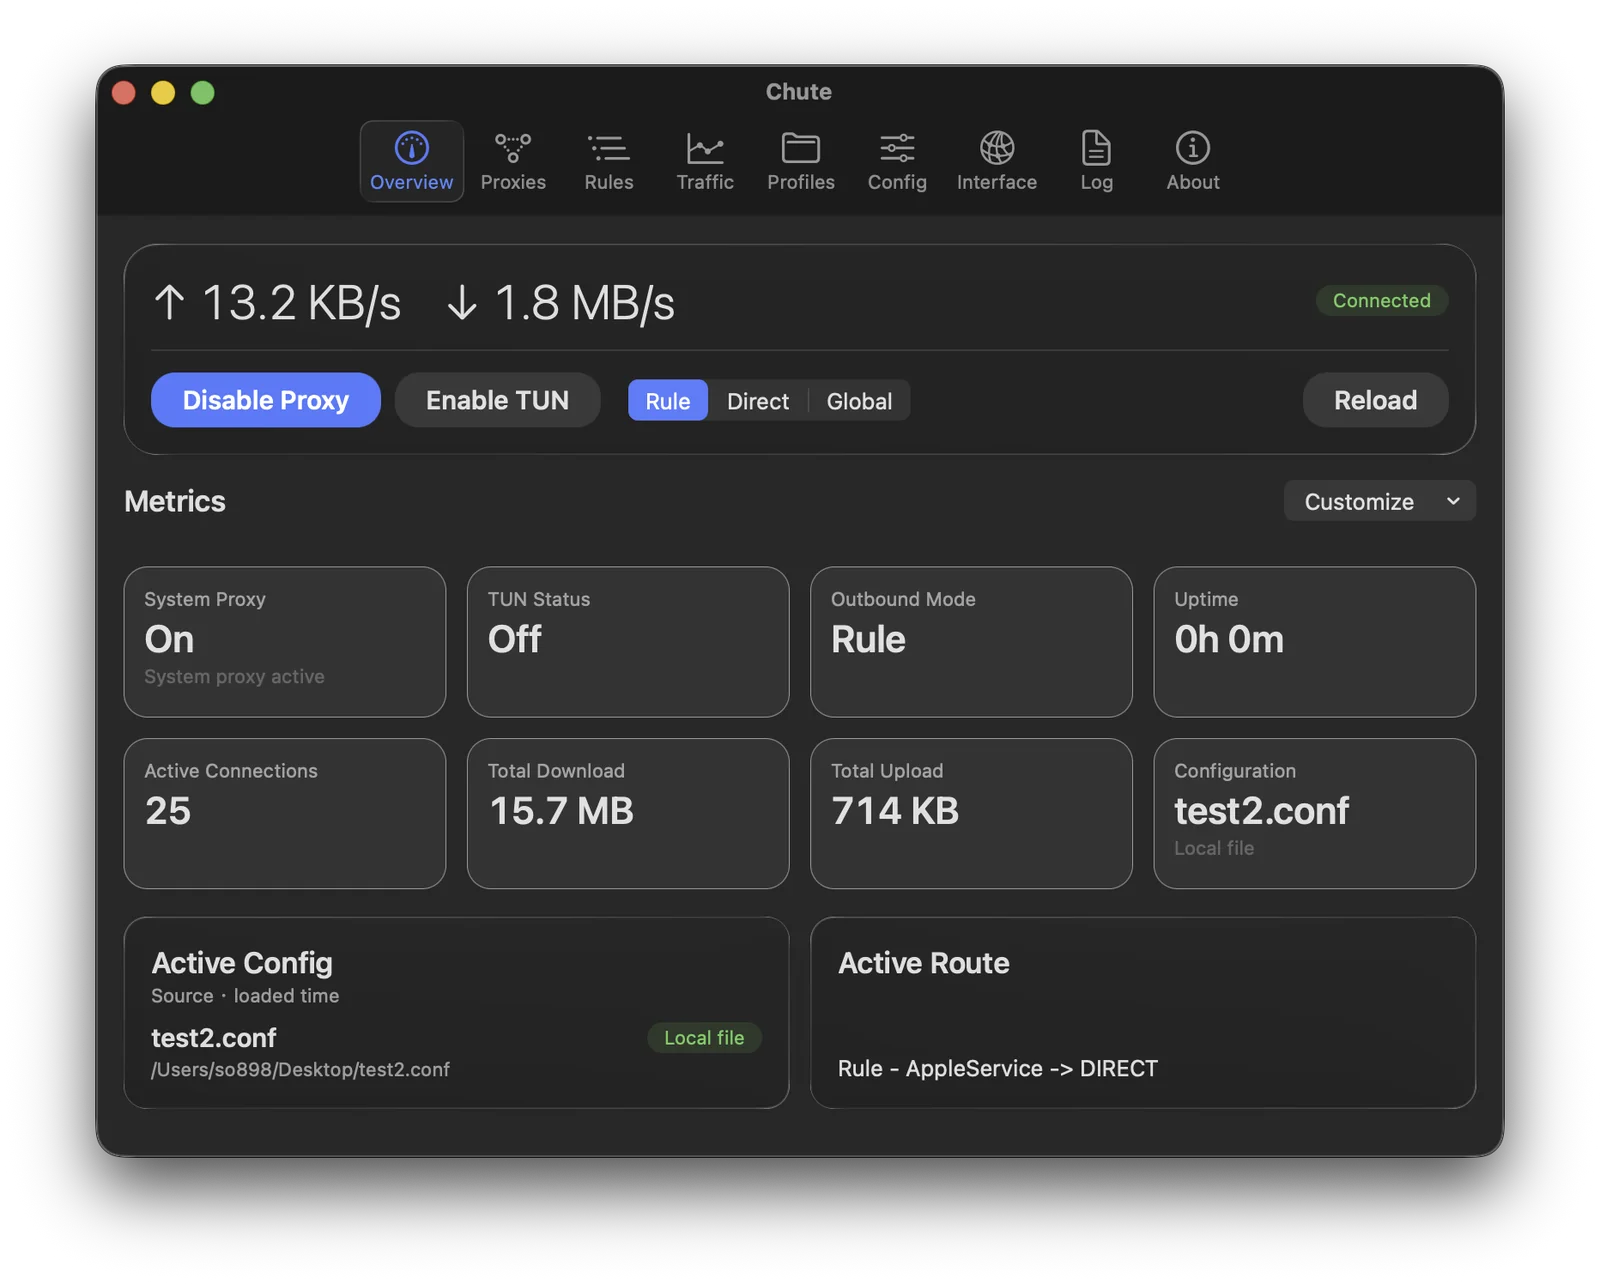The height and width of the screenshot is (1284, 1600).
Task: Click the /Users/so898/Desktop/test2.conf path
Action: tap(300, 1070)
